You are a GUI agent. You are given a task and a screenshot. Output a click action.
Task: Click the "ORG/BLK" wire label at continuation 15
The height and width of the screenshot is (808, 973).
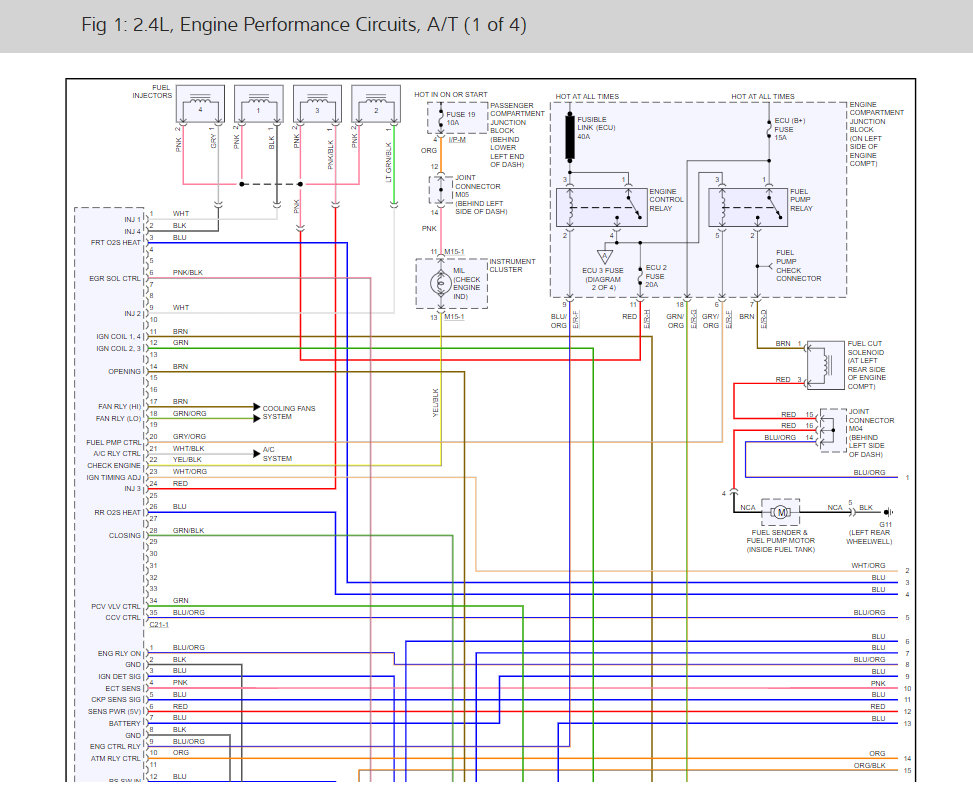click(869, 765)
